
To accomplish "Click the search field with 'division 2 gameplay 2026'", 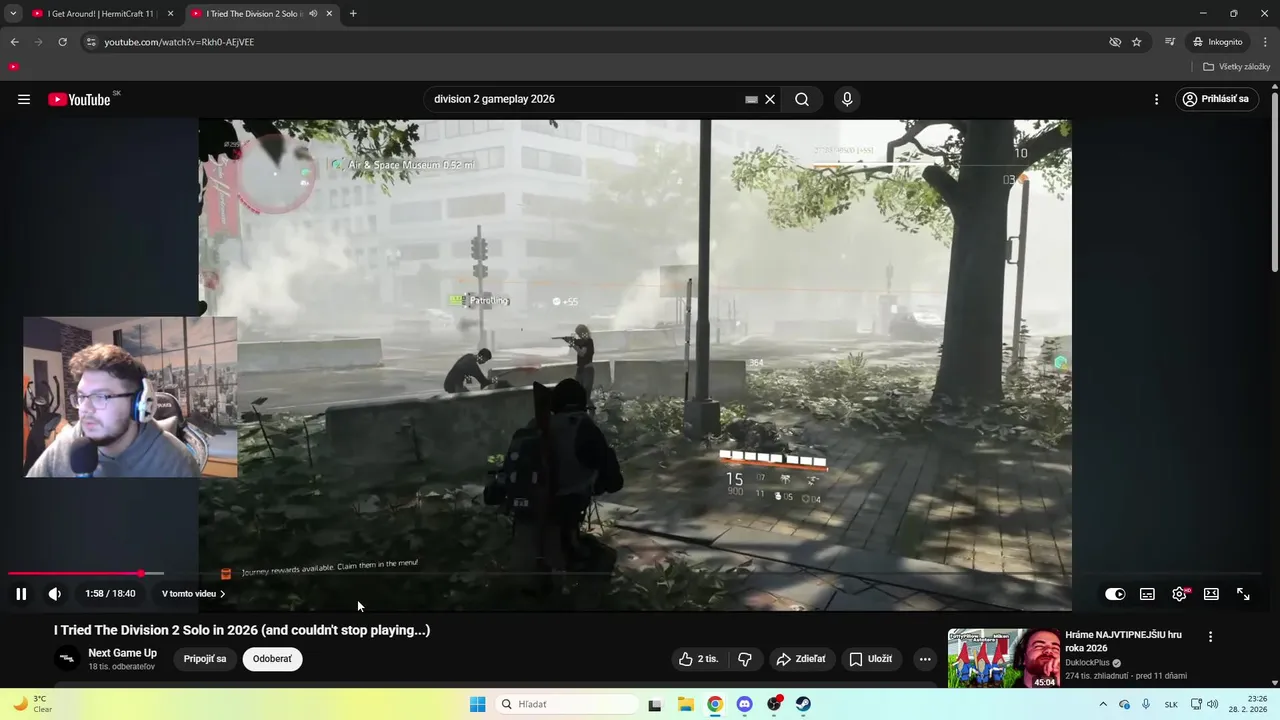I will [x=585, y=99].
